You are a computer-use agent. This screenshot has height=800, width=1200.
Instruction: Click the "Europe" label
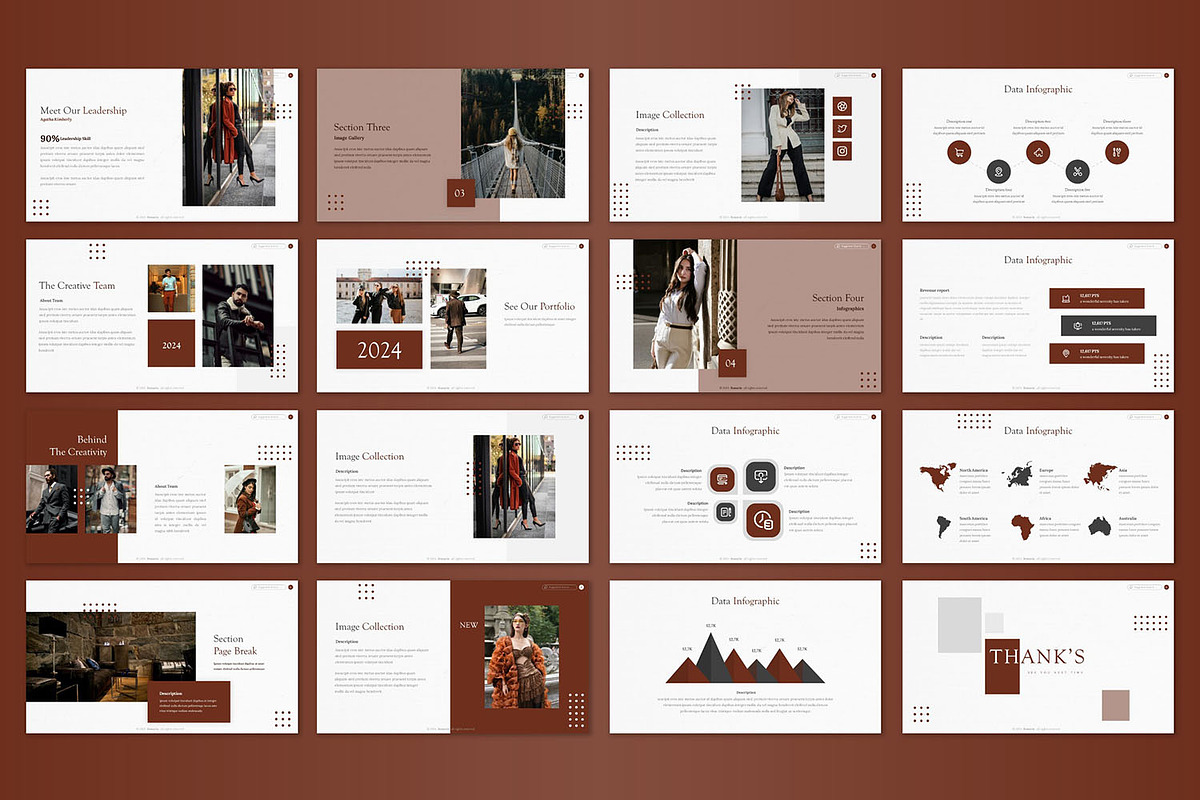1046,469
